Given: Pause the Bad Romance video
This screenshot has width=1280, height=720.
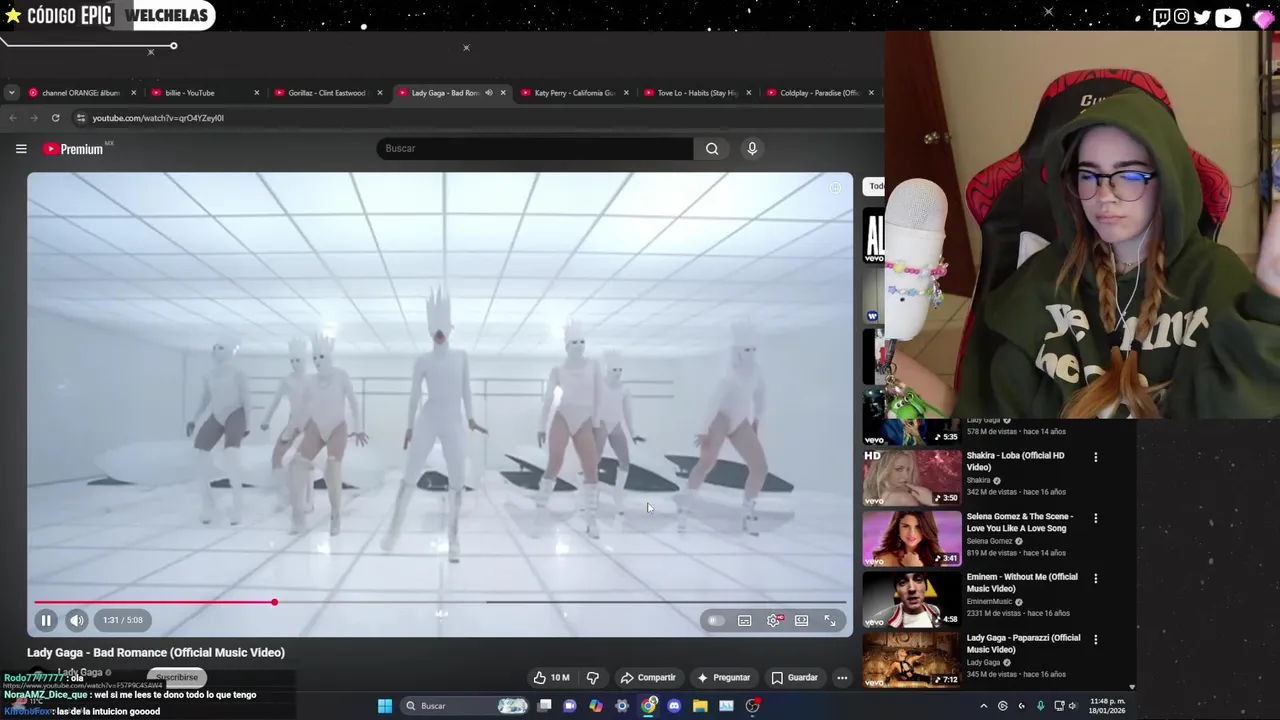Looking at the screenshot, I should tap(46, 620).
